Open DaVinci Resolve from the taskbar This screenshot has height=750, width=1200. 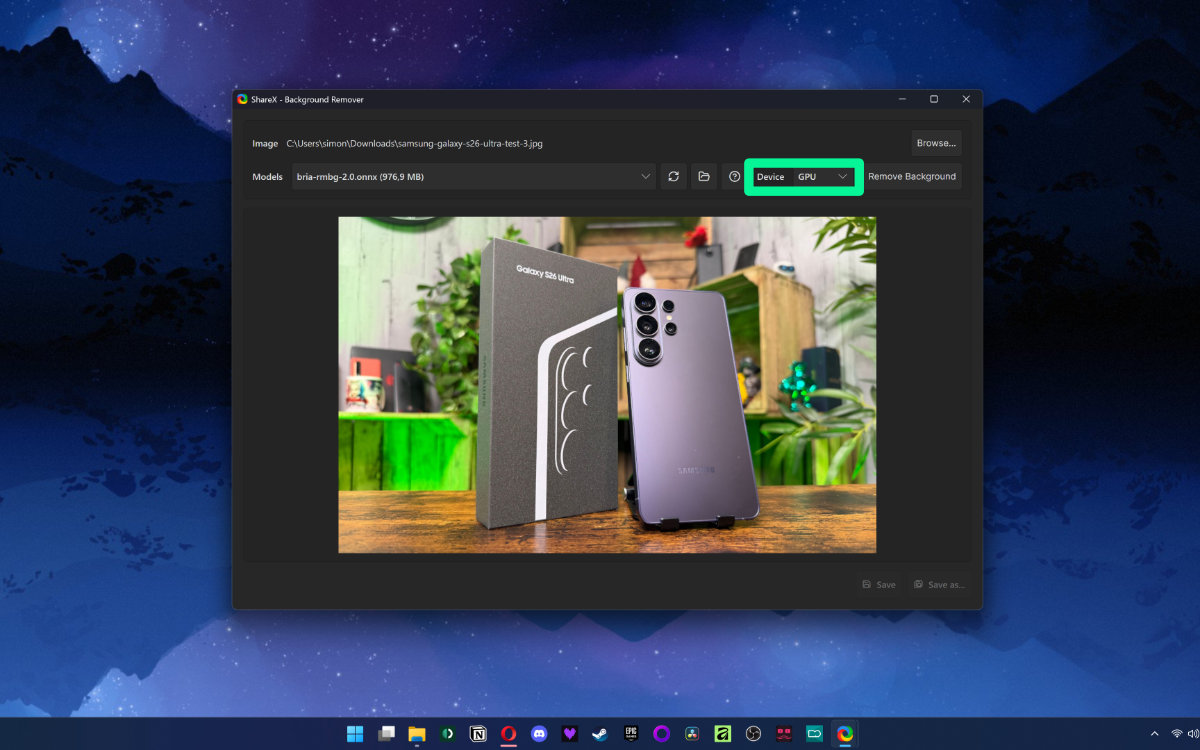click(x=692, y=734)
